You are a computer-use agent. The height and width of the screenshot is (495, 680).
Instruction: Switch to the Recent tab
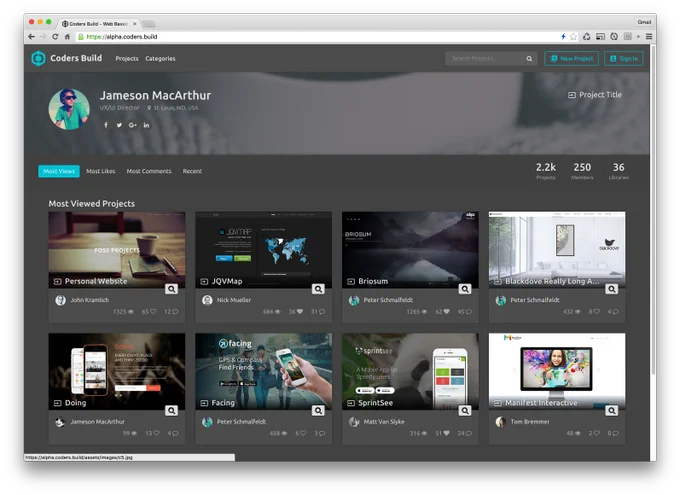(x=192, y=171)
